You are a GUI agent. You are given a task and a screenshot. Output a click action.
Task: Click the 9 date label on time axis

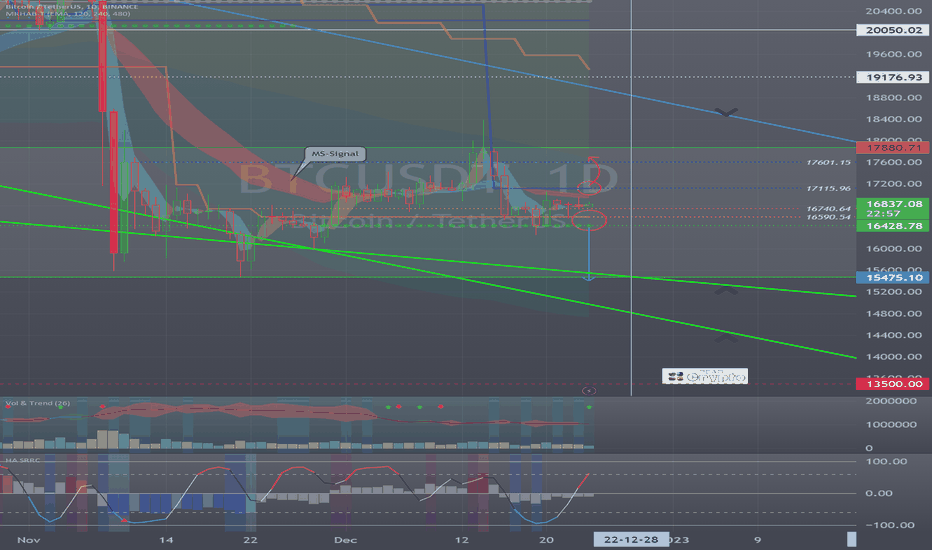[x=757, y=540]
